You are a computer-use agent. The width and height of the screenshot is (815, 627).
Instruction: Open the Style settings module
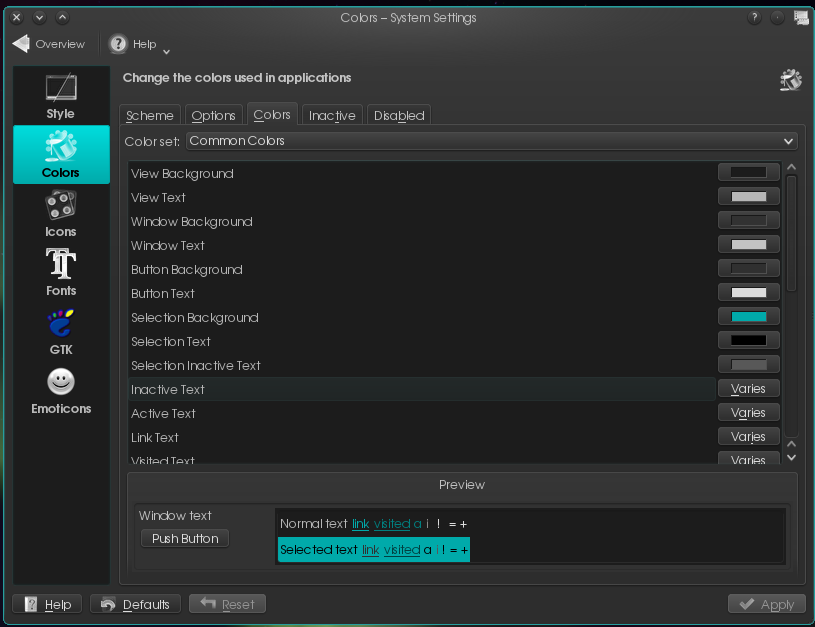[x=61, y=96]
